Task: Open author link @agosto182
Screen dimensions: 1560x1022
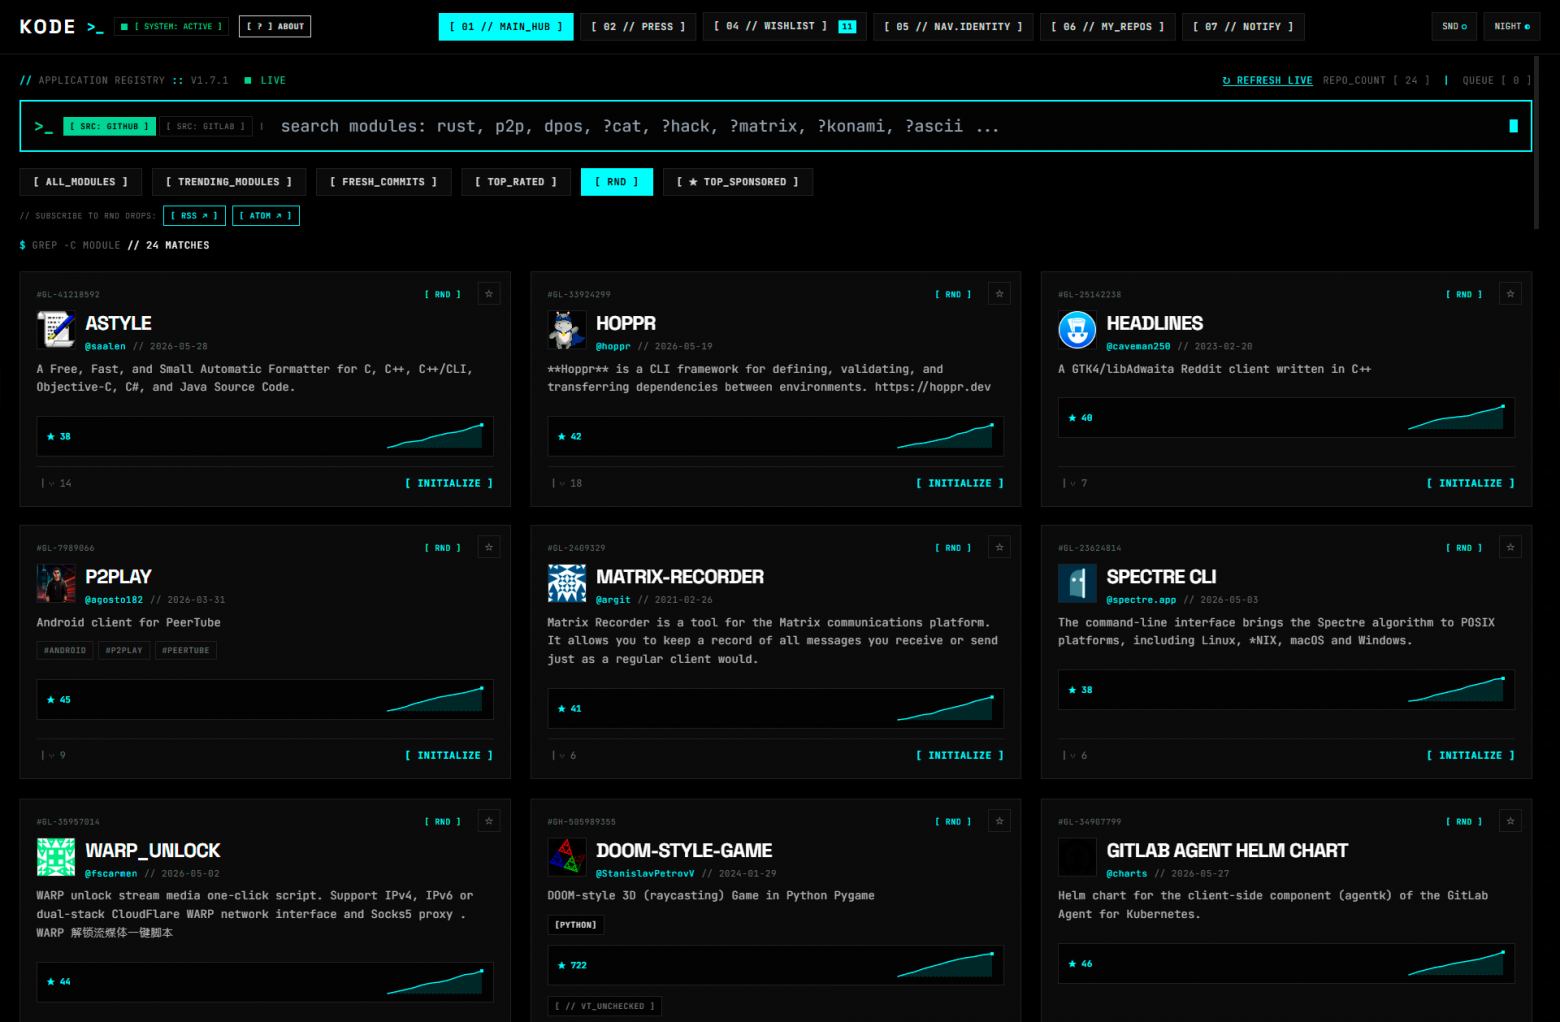Action: tap(114, 600)
